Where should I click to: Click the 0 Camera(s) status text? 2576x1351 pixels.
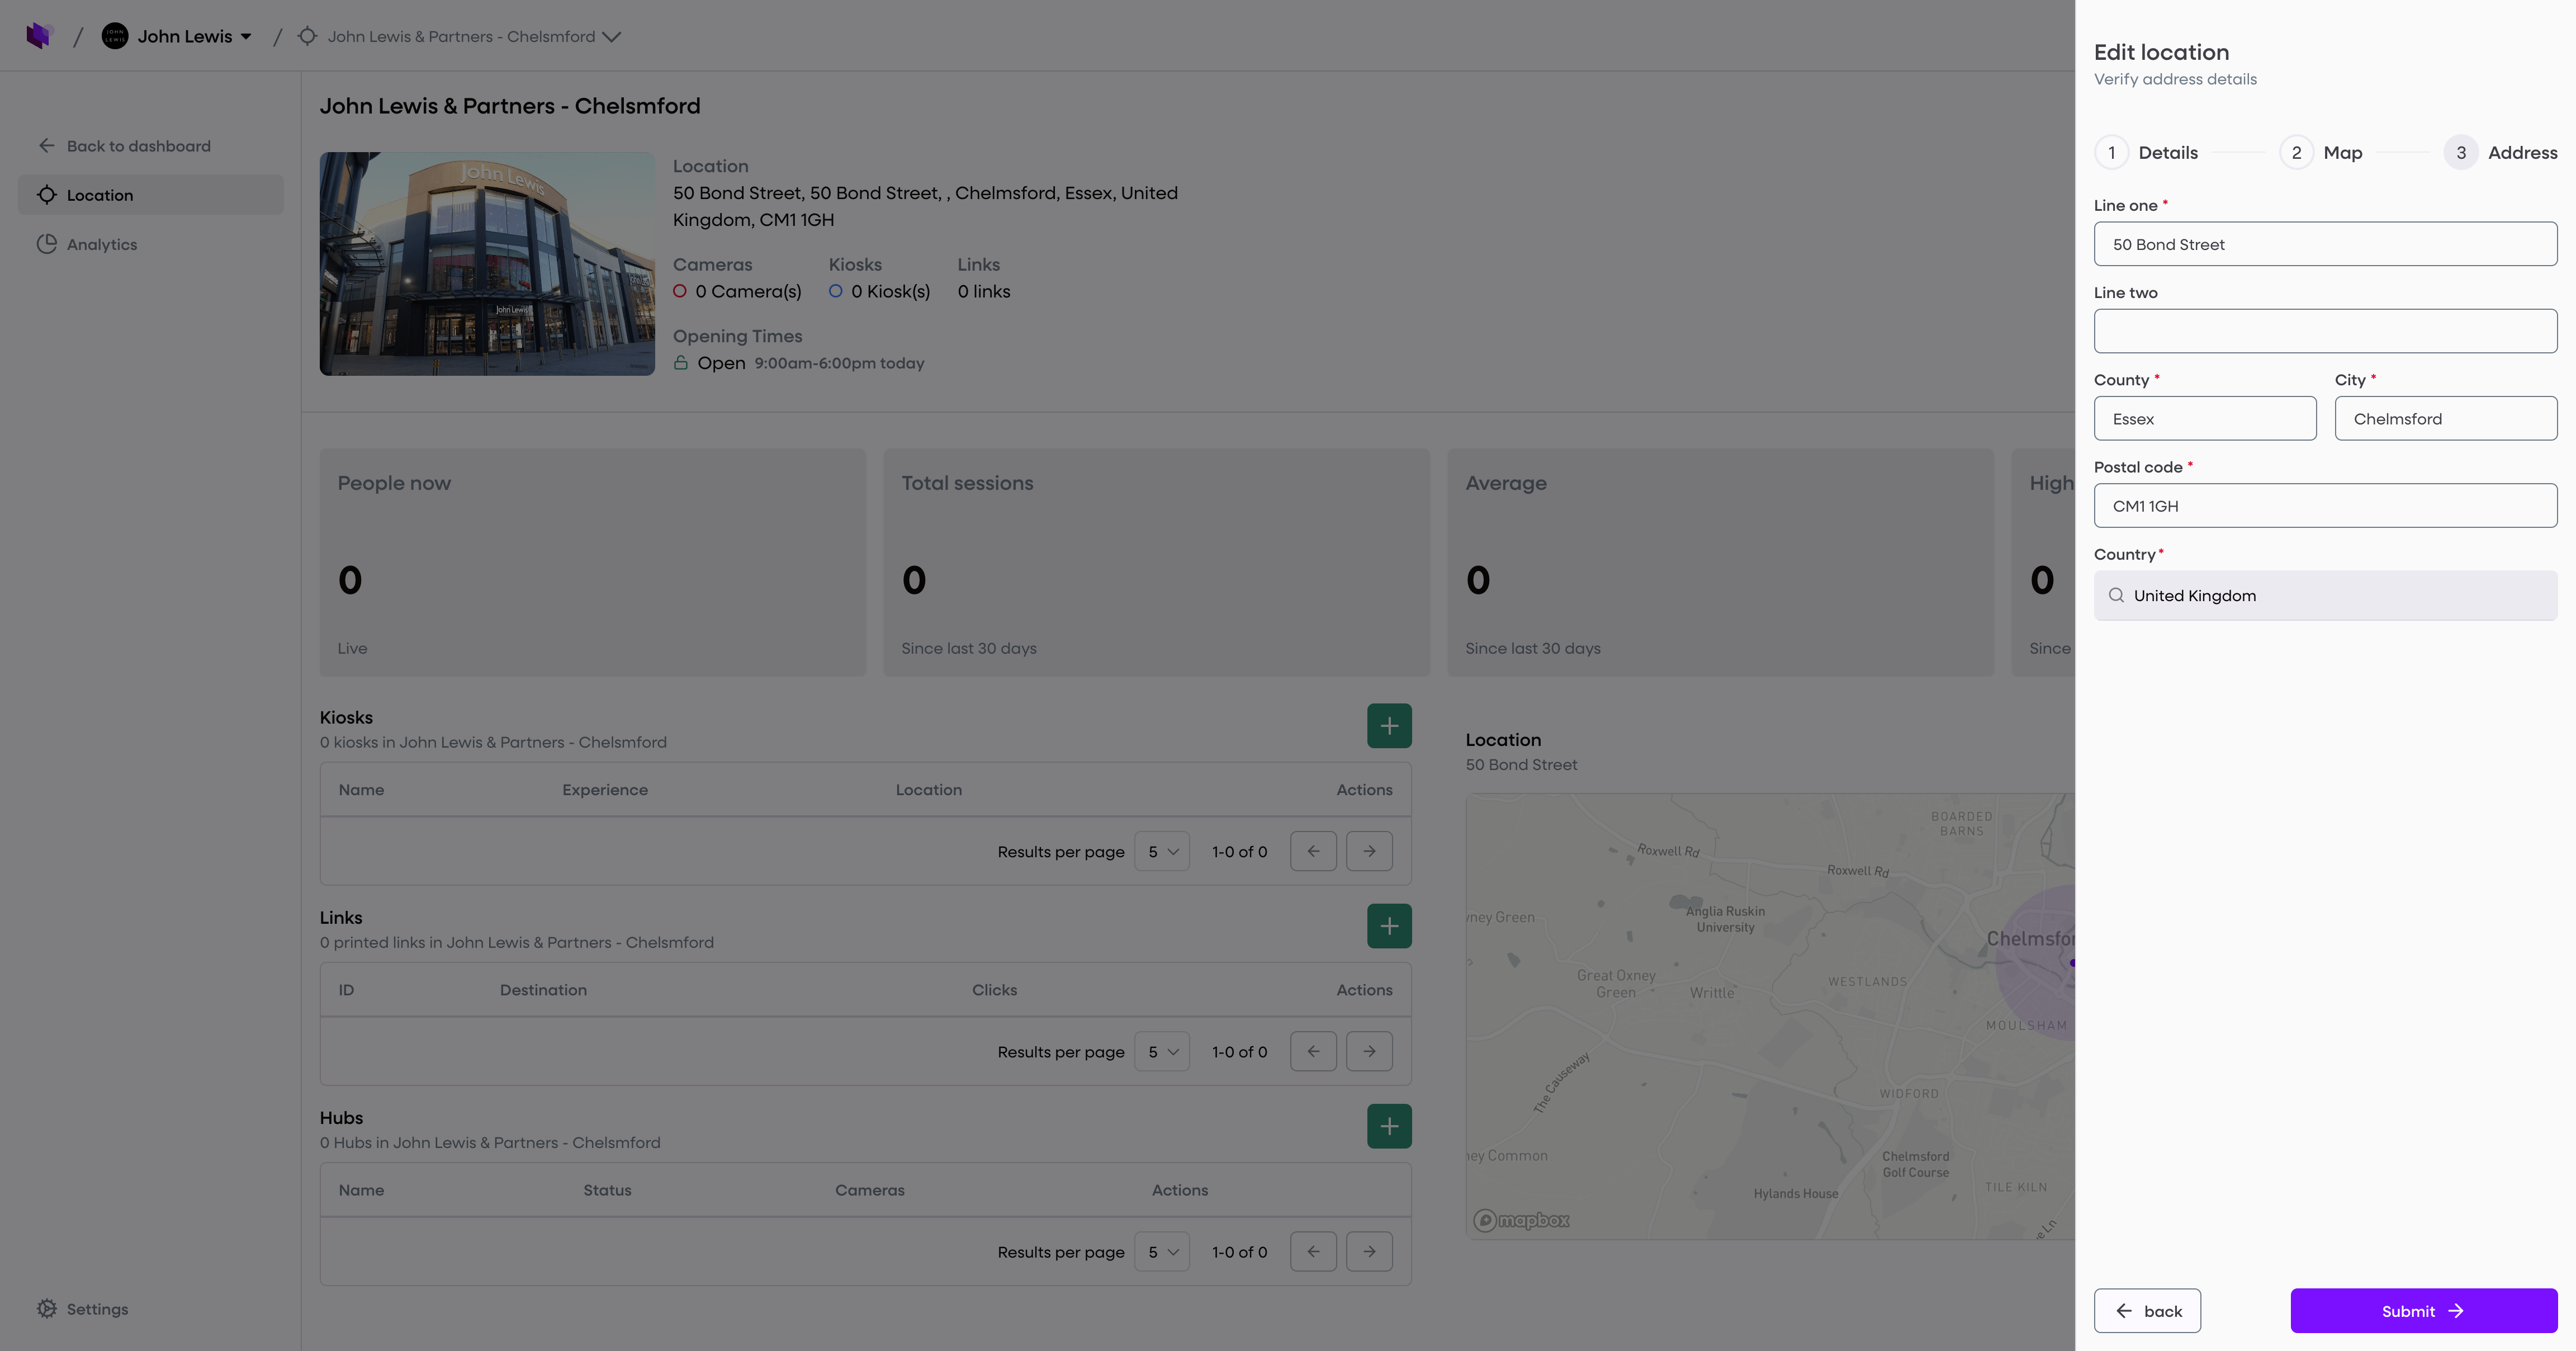click(748, 291)
